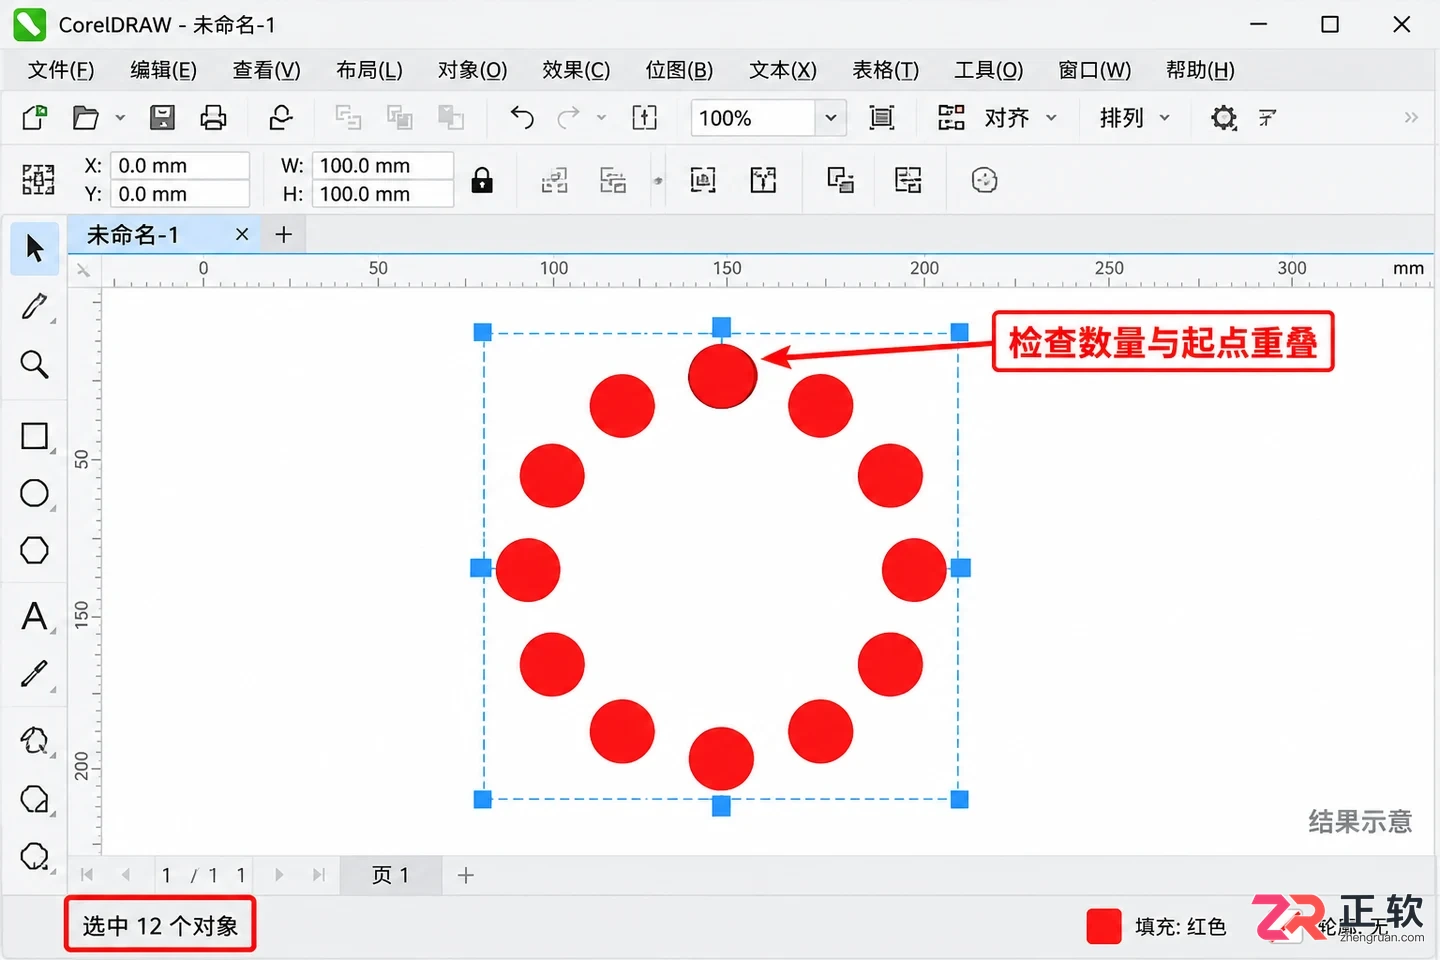Open the 查看(V) menu
This screenshot has width=1440, height=960.
266,70
